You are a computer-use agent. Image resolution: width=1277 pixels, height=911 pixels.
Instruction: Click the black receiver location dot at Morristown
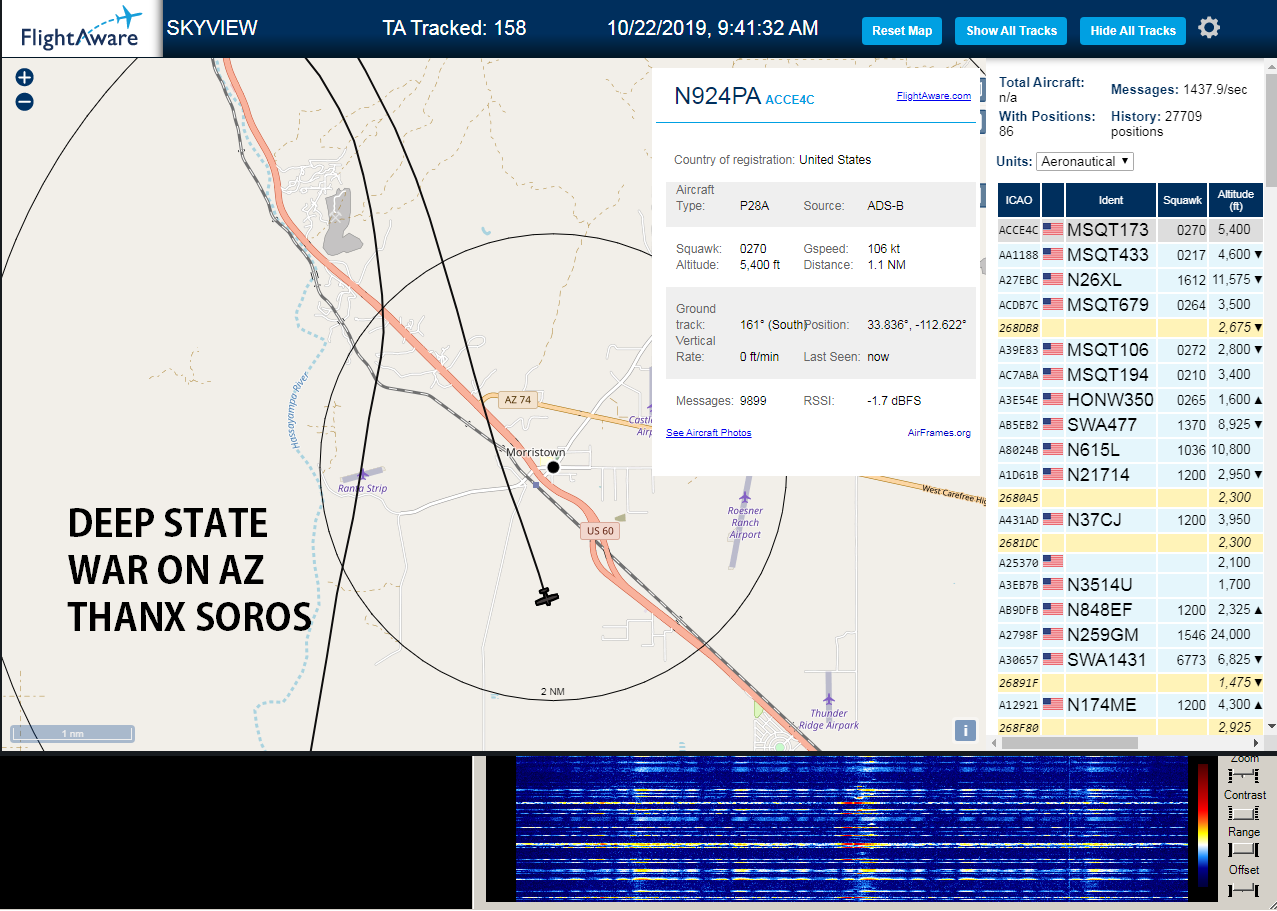coord(554,467)
